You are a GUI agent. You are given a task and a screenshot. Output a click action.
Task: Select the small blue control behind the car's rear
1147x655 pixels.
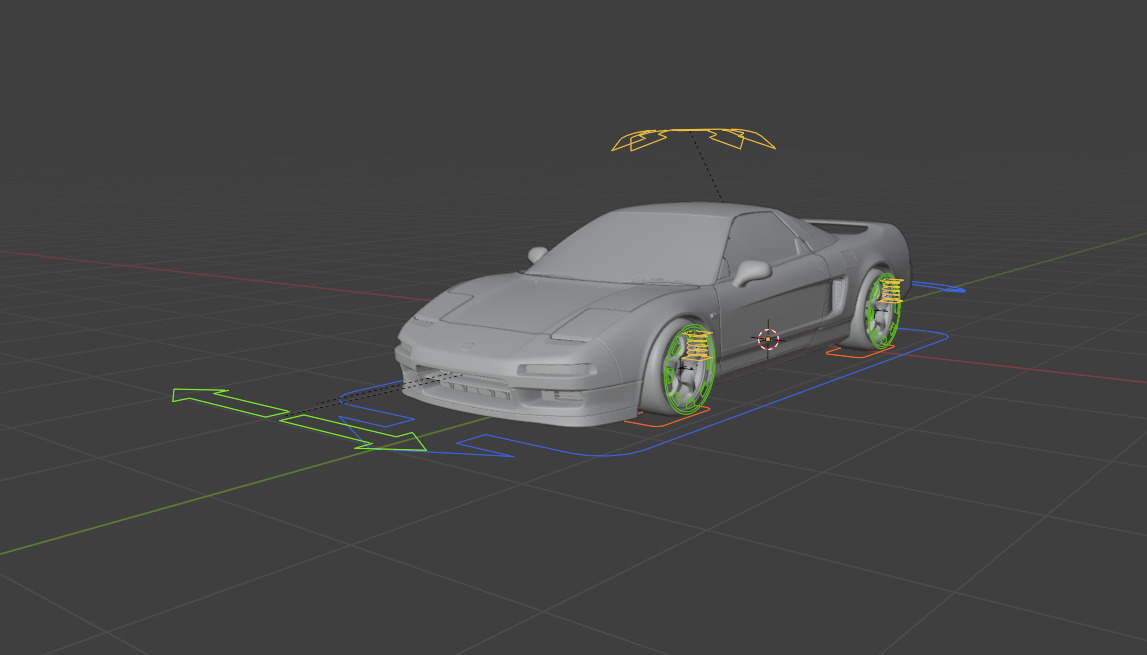pyautogui.click(x=938, y=287)
